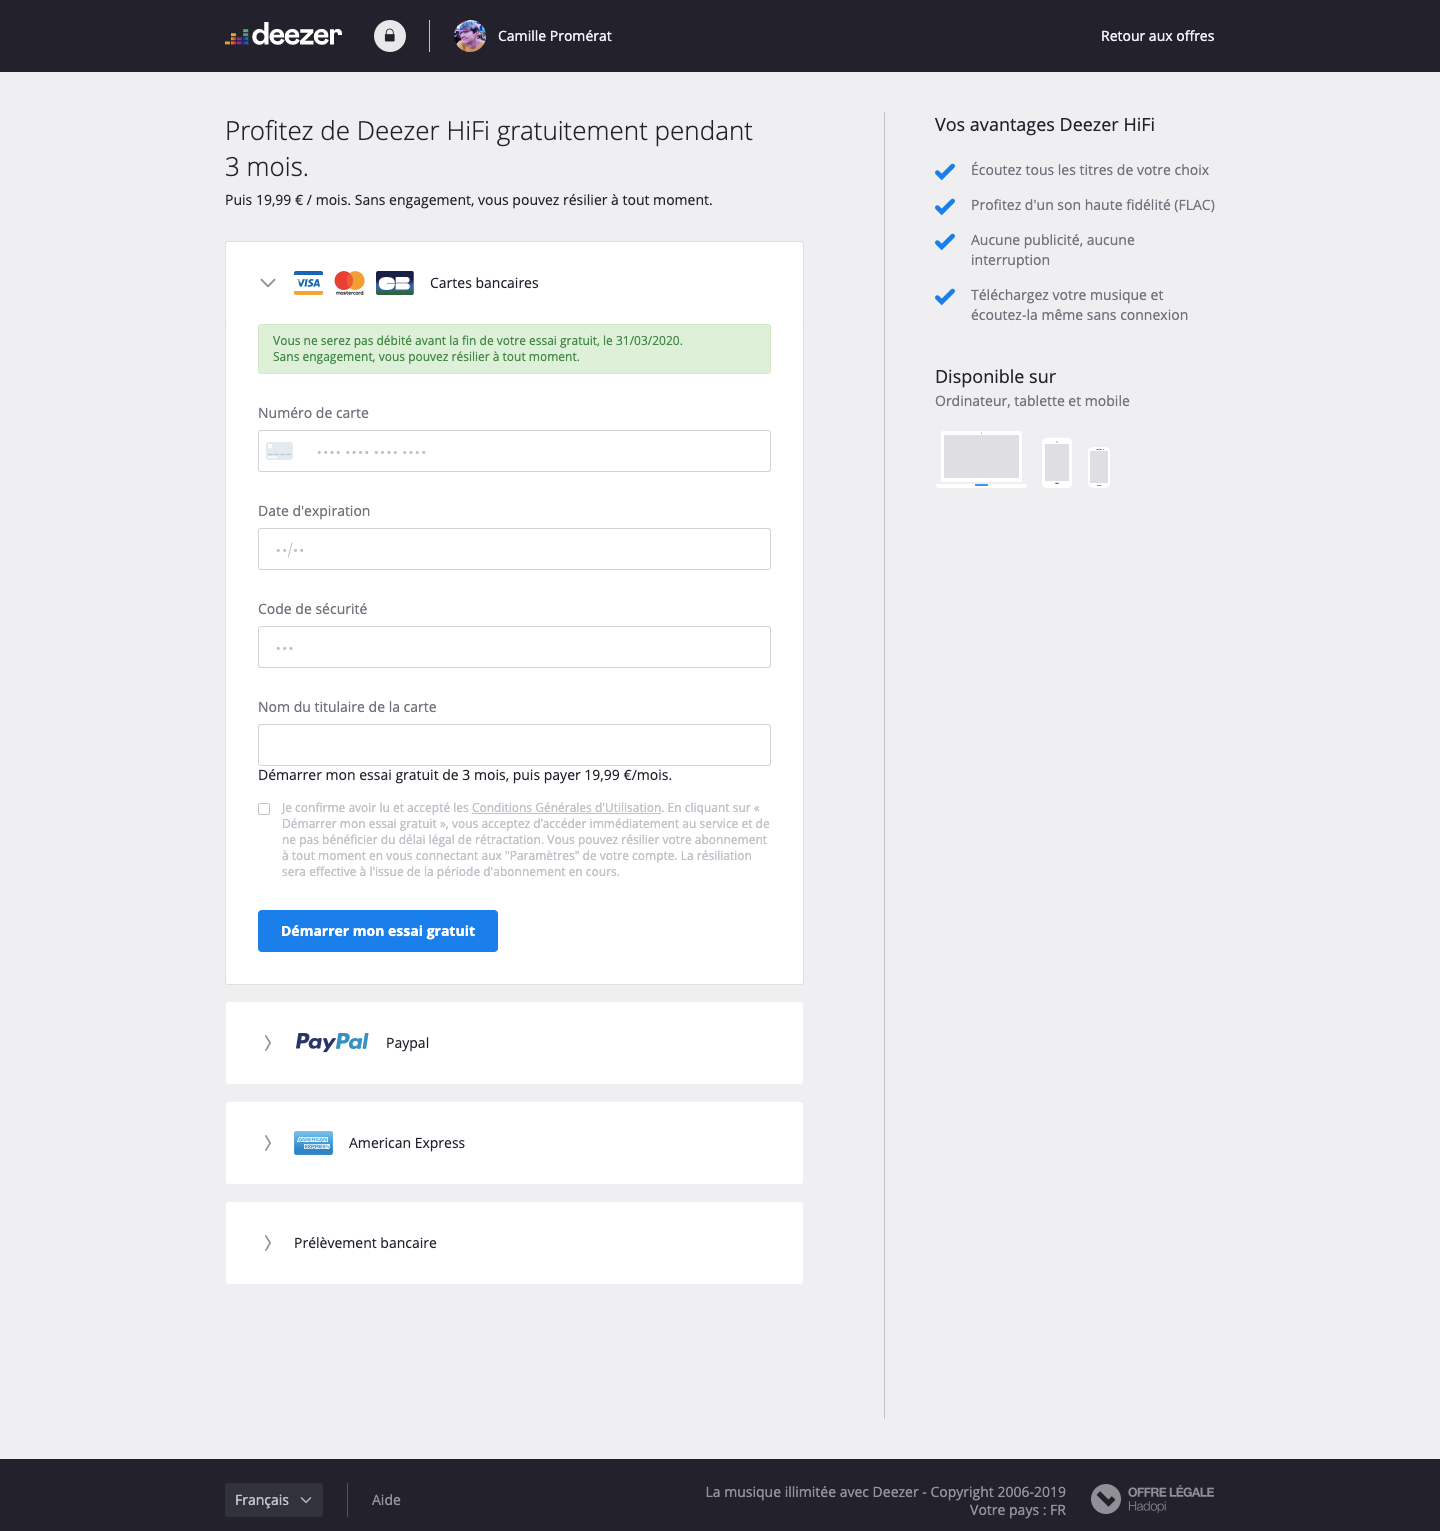Focus the Numéro de carte field
This screenshot has width=1440, height=1531.
point(514,451)
